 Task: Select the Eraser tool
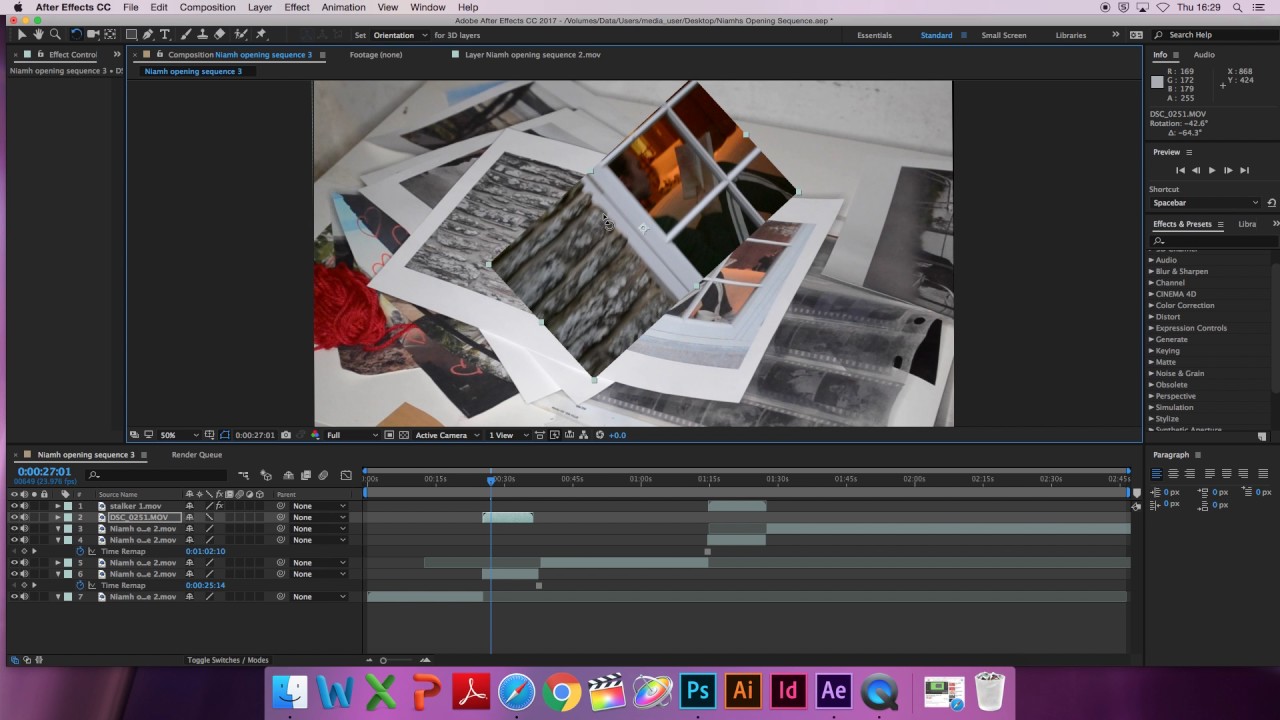click(x=220, y=34)
